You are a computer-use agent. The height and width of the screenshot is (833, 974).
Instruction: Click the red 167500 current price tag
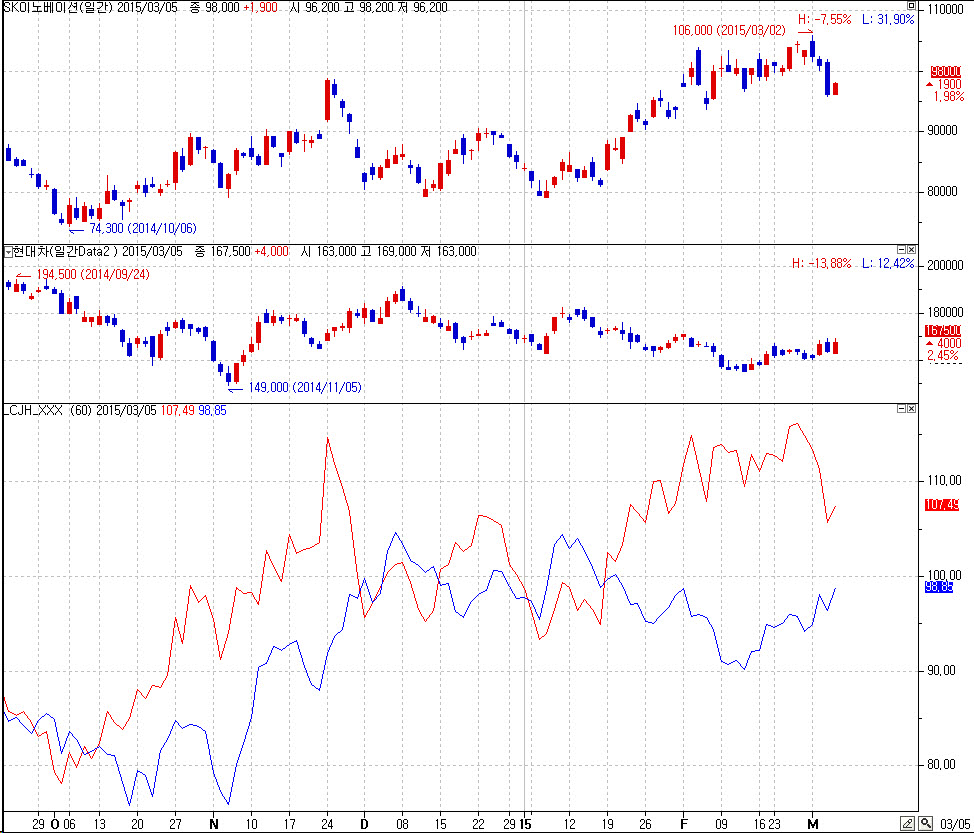coord(944,331)
